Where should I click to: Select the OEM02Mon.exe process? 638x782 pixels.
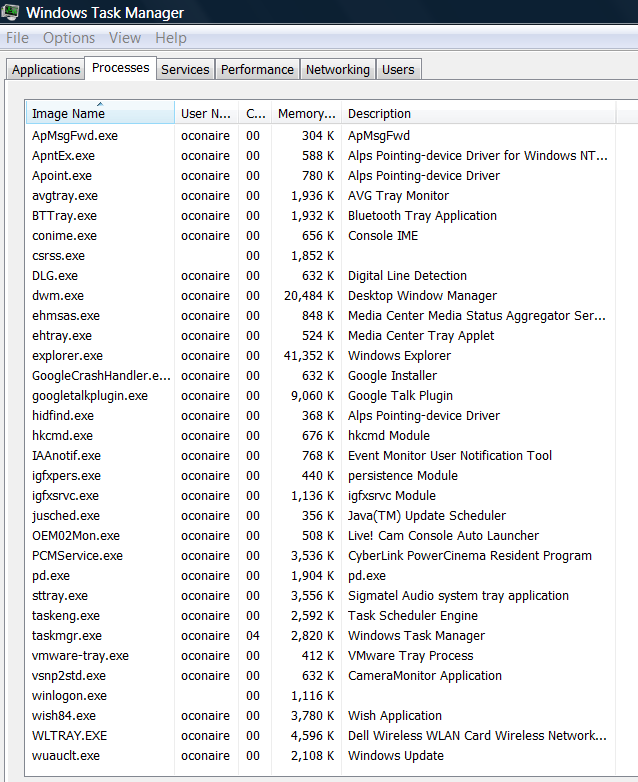(x=320, y=536)
